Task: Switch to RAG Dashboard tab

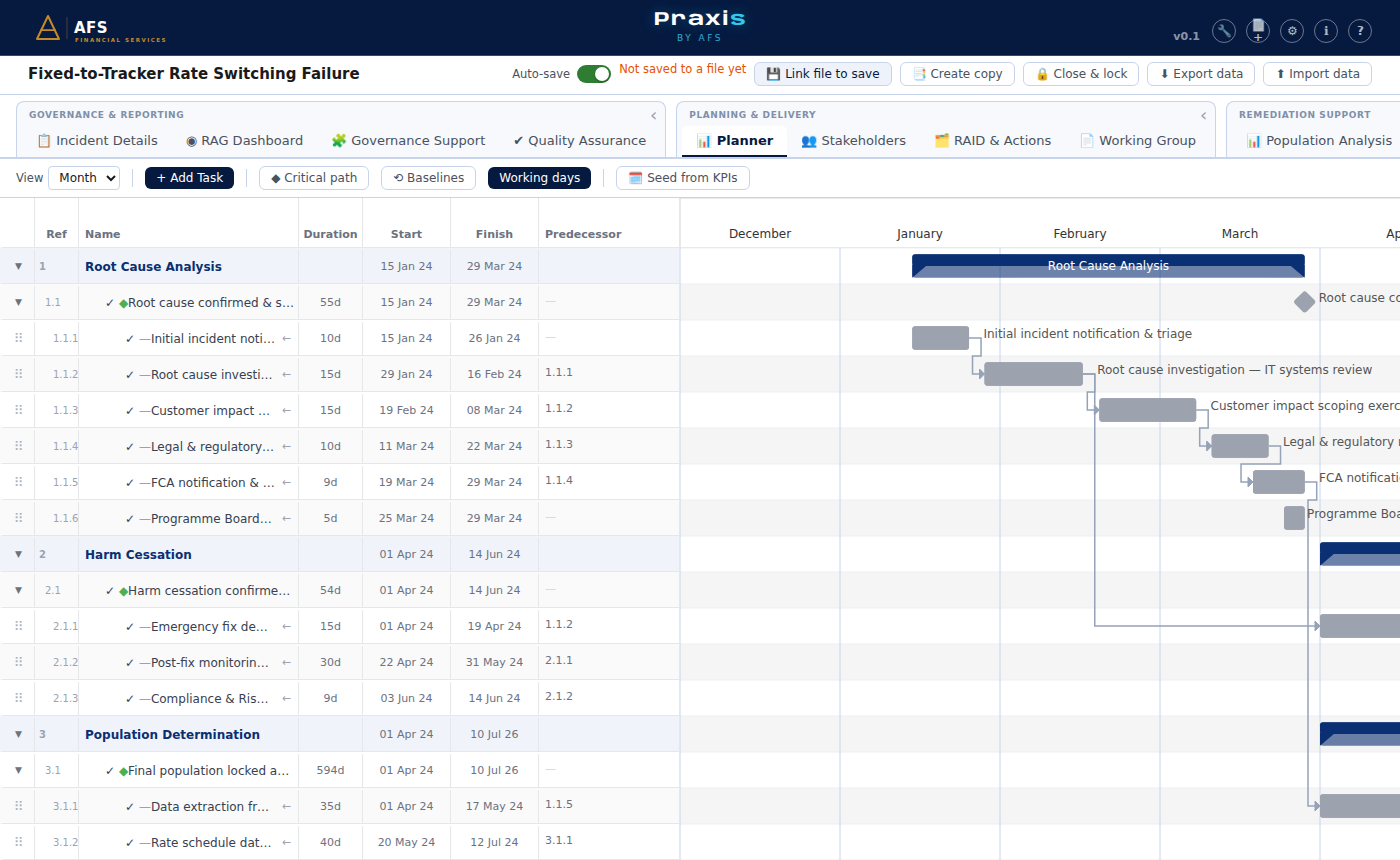Action: 244,141
